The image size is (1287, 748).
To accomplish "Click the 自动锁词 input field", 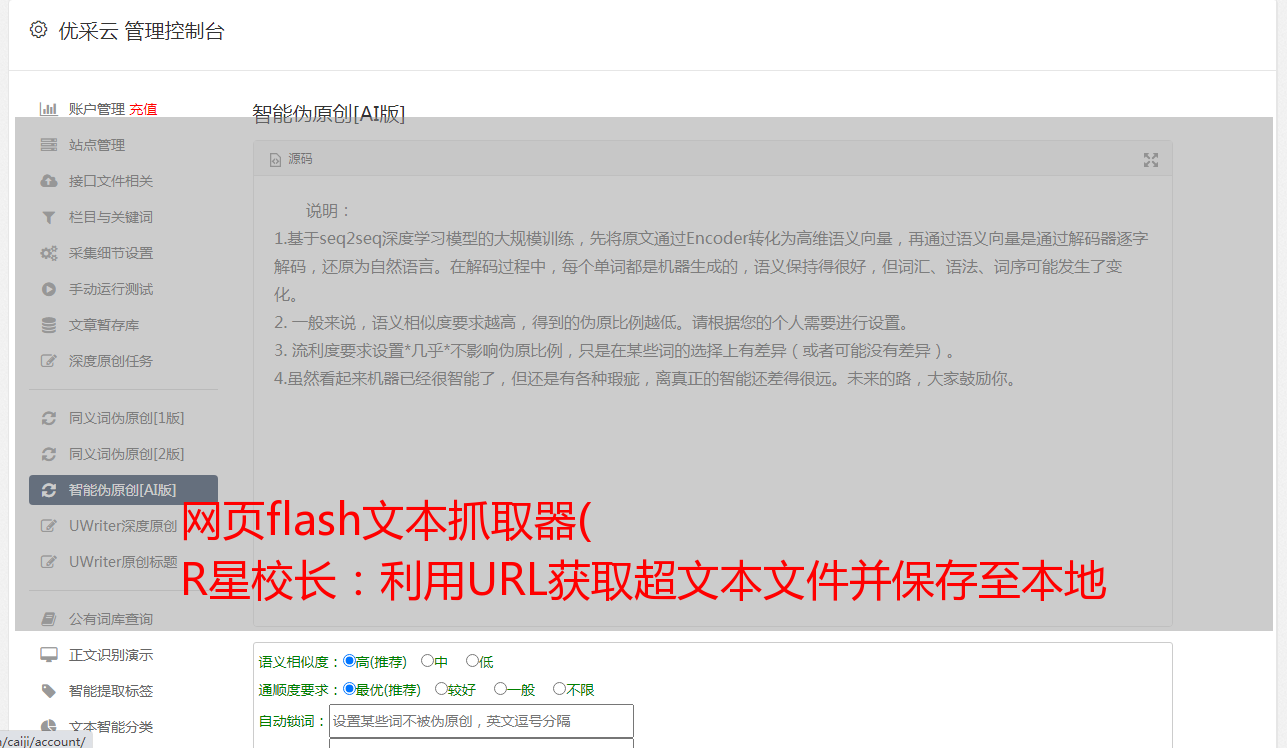I will (x=481, y=721).
